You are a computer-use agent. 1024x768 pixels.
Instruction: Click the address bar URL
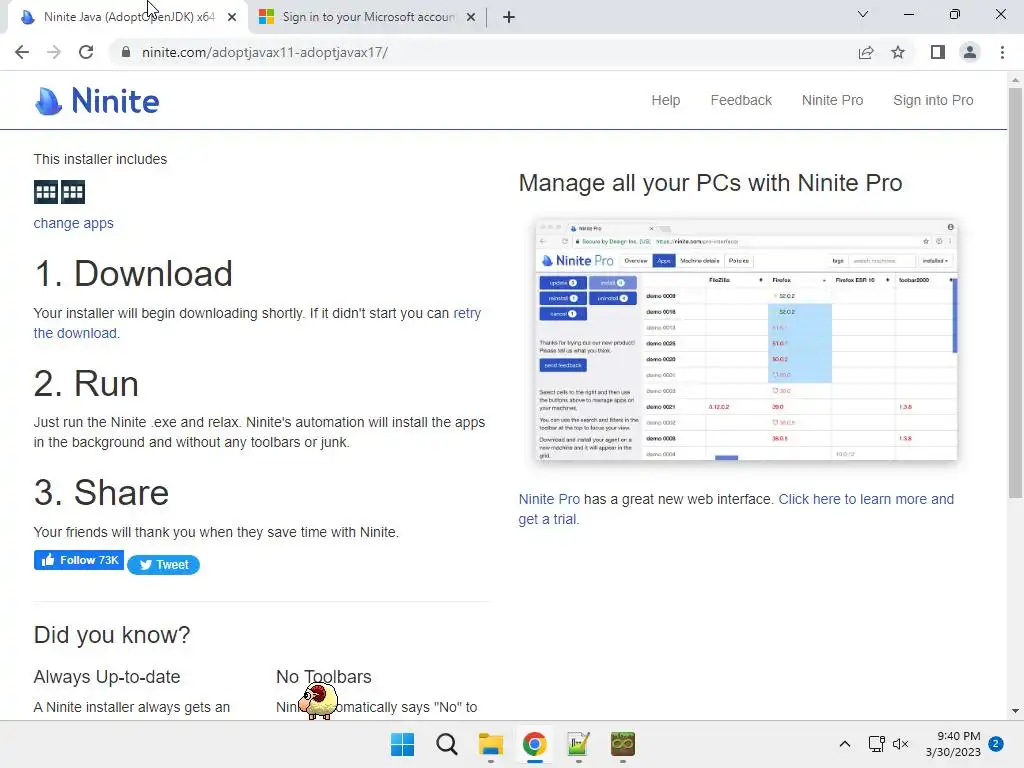click(x=264, y=52)
